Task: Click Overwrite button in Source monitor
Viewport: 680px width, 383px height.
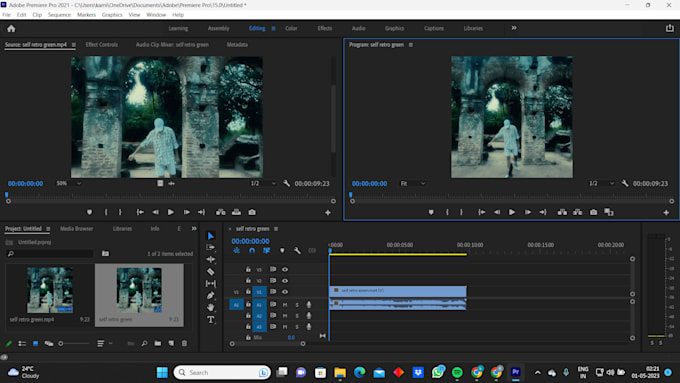Action: [x=236, y=212]
